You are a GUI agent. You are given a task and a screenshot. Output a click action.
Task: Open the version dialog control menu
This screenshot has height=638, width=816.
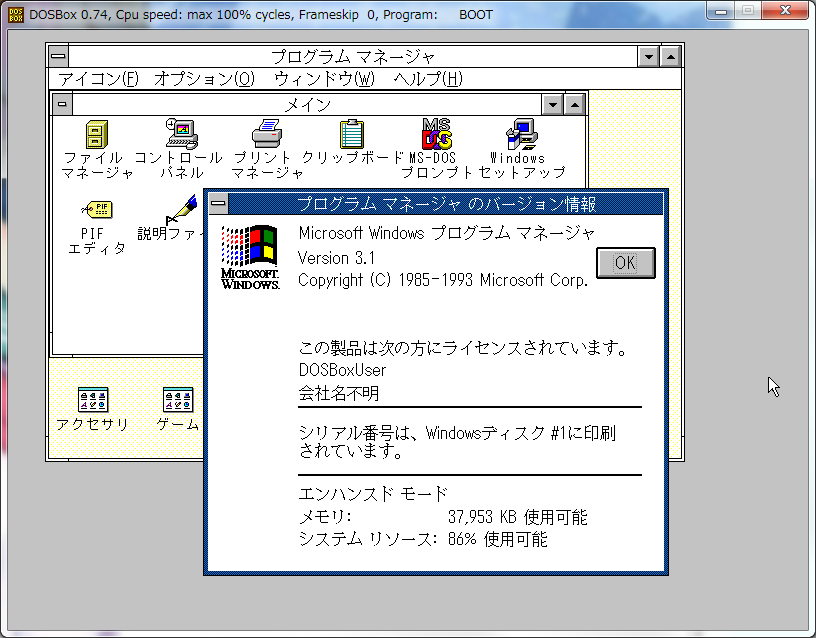click(216, 203)
